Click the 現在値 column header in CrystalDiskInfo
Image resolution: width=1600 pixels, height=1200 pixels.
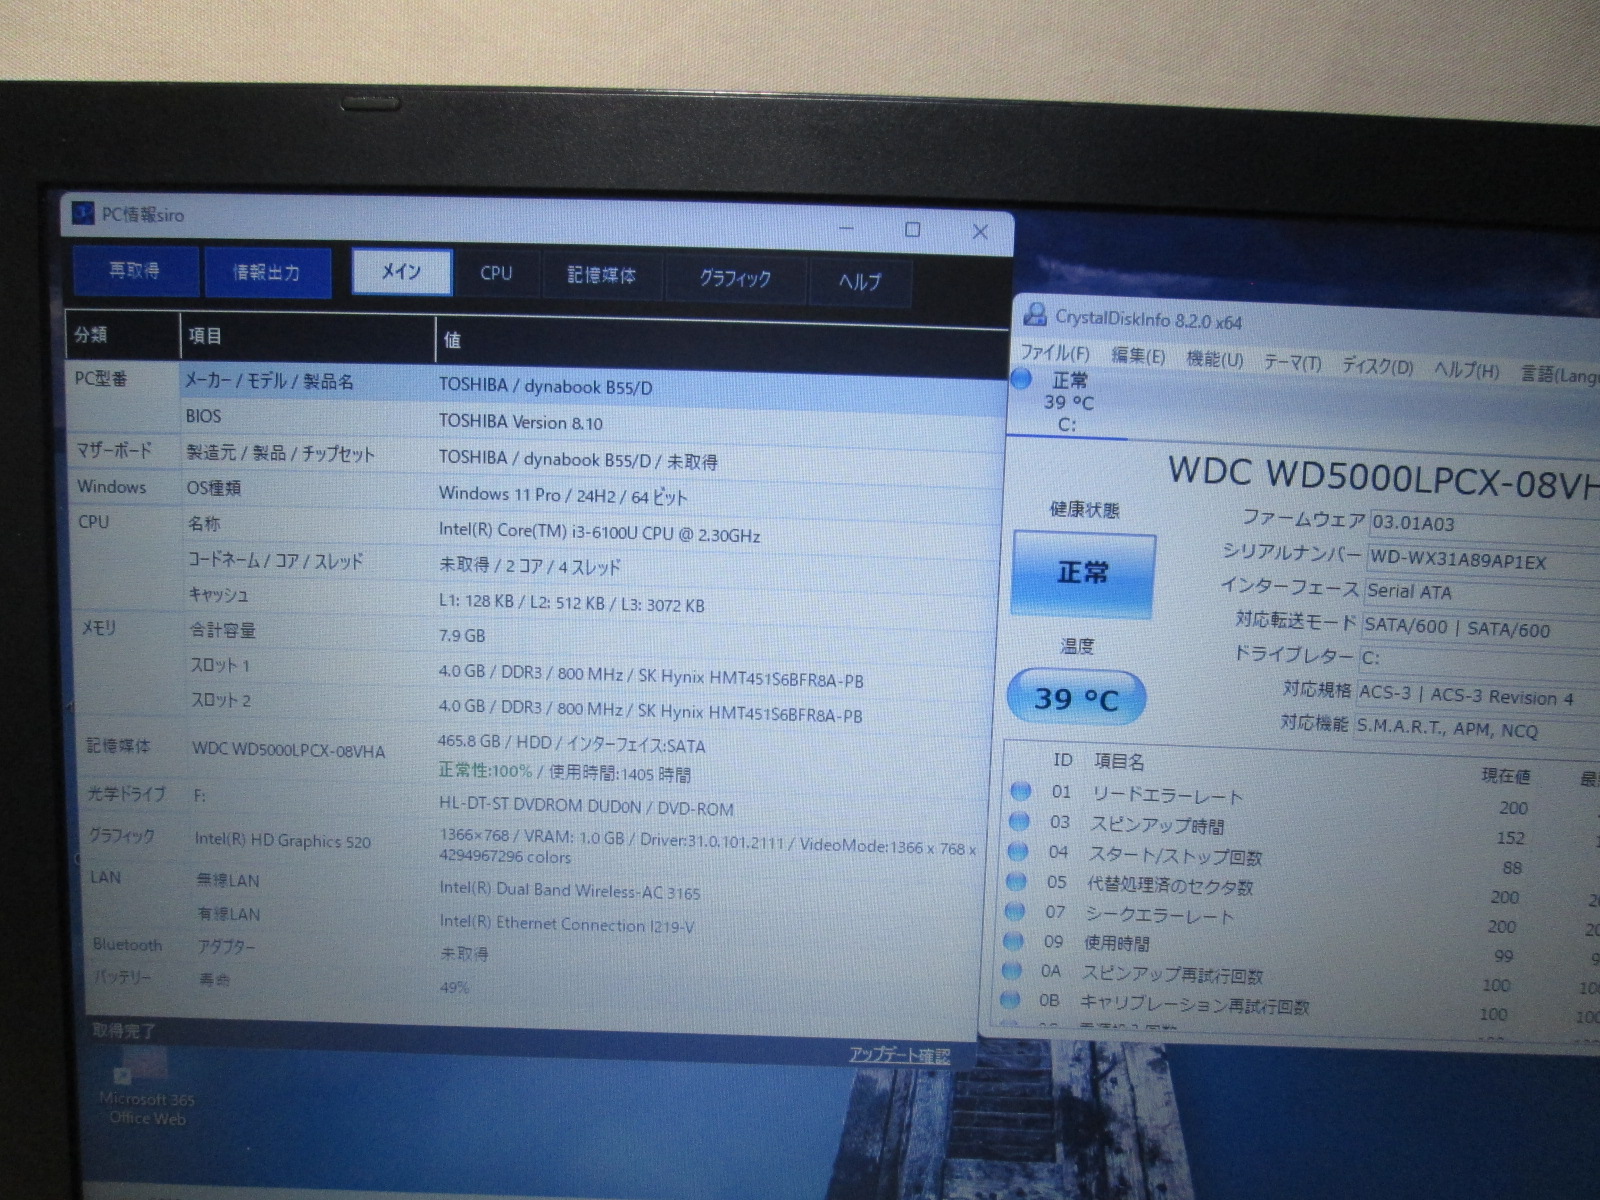click(1505, 776)
